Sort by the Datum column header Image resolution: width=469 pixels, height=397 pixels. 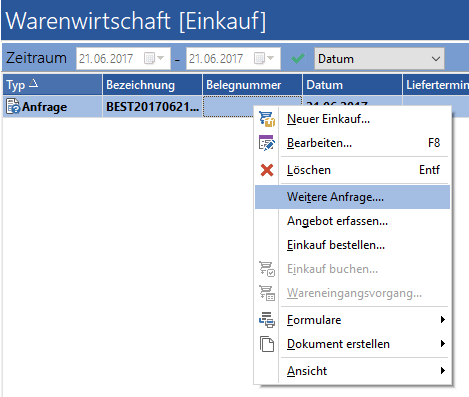pos(352,85)
